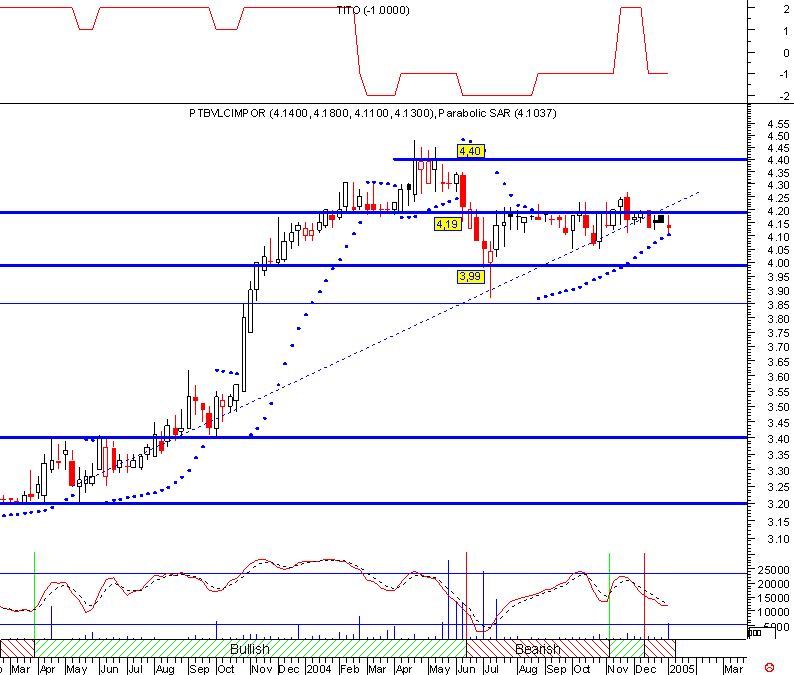Screen dimensions: 794x675
Task: Click the red circular icon at bottom right
Action: click(769, 667)
